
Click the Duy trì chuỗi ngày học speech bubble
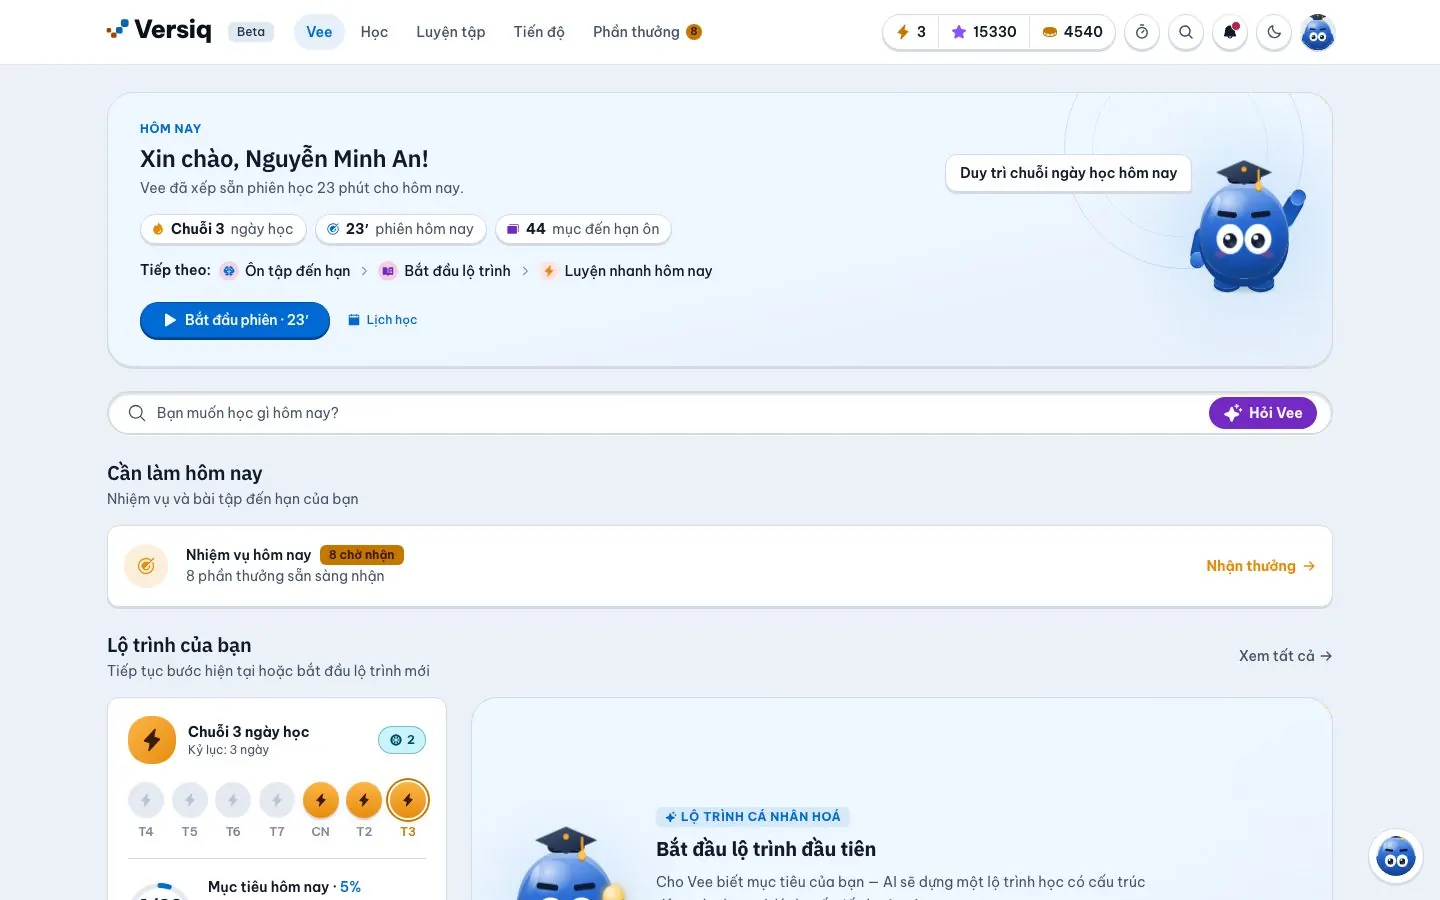point(1068,173)
